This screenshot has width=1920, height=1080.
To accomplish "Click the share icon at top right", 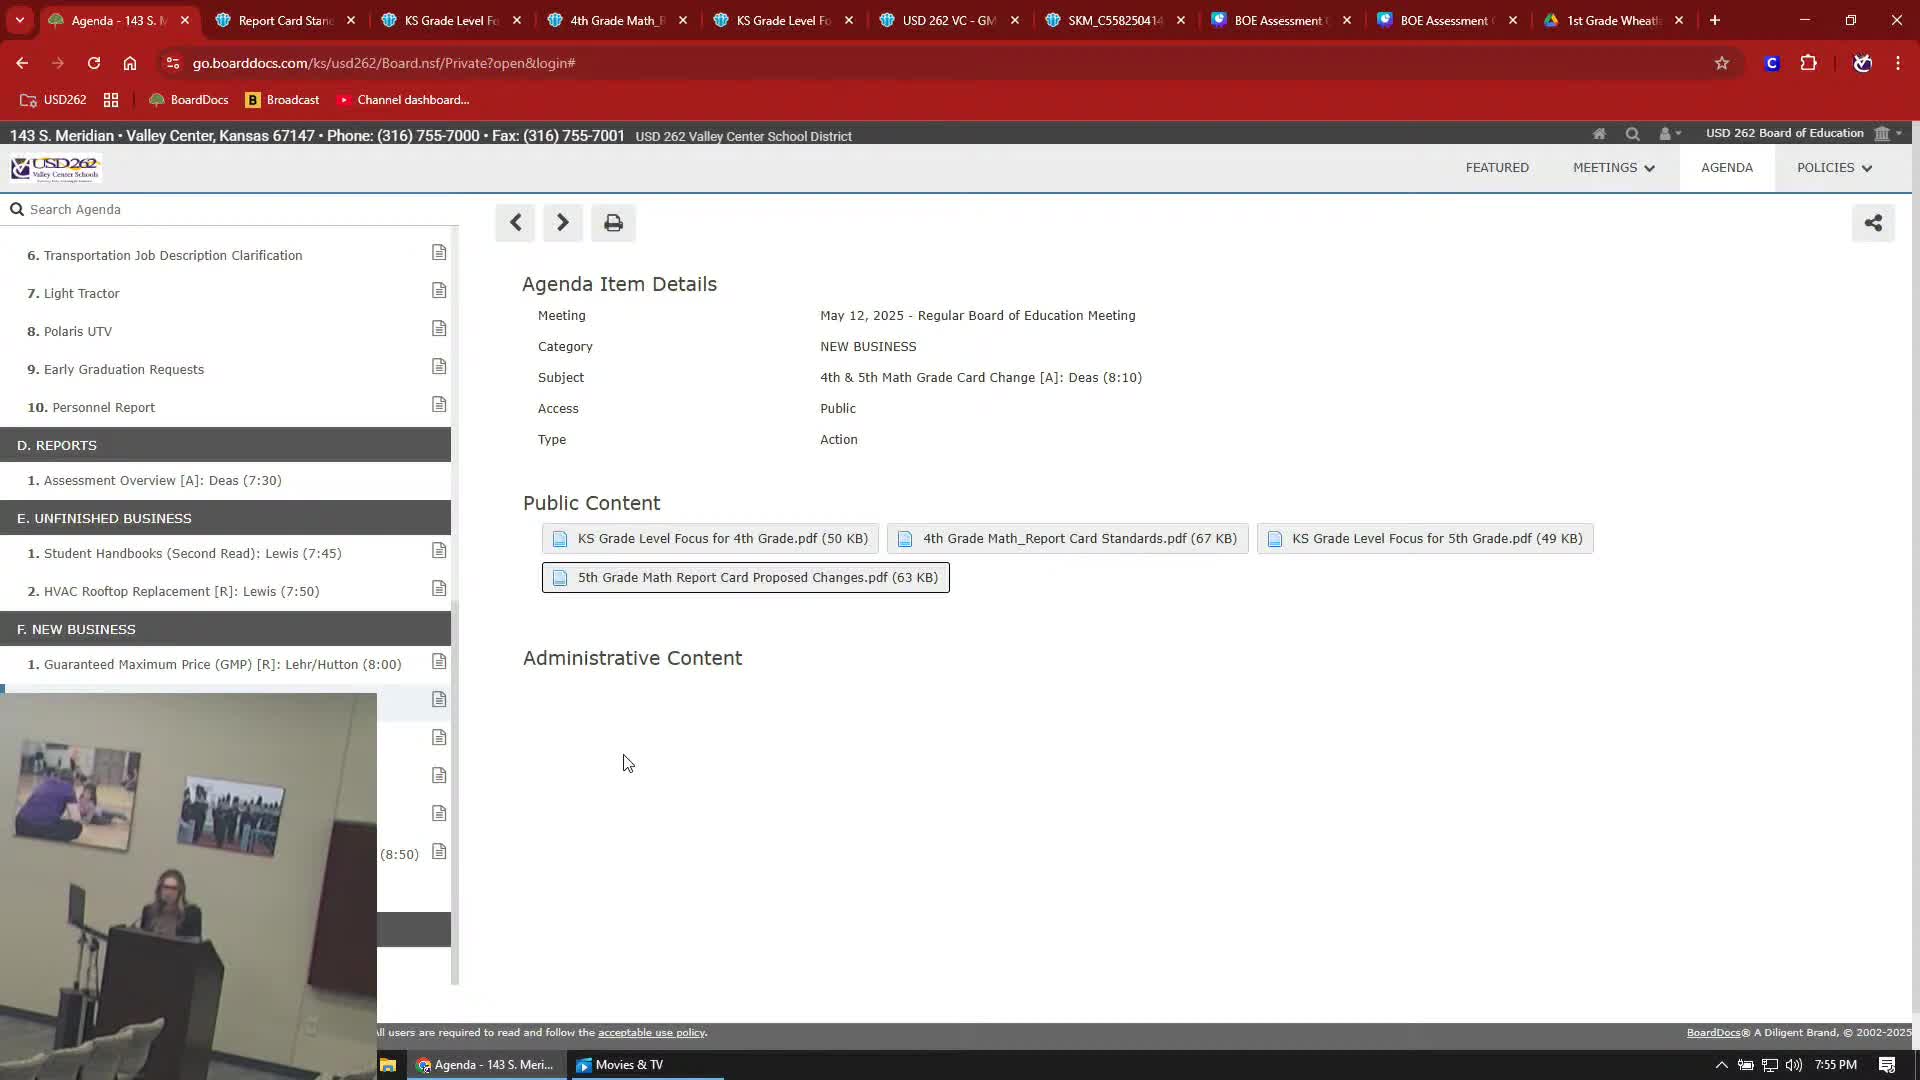I will click(x=1872, y=223).
